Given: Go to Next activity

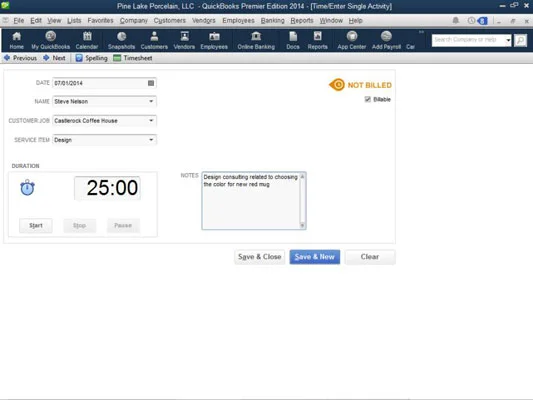Looking at the screenshot, I should [54, 58].
